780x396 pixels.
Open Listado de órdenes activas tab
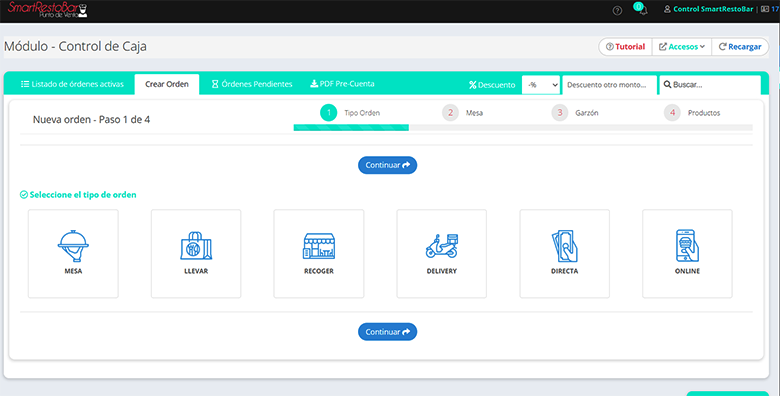72,84
